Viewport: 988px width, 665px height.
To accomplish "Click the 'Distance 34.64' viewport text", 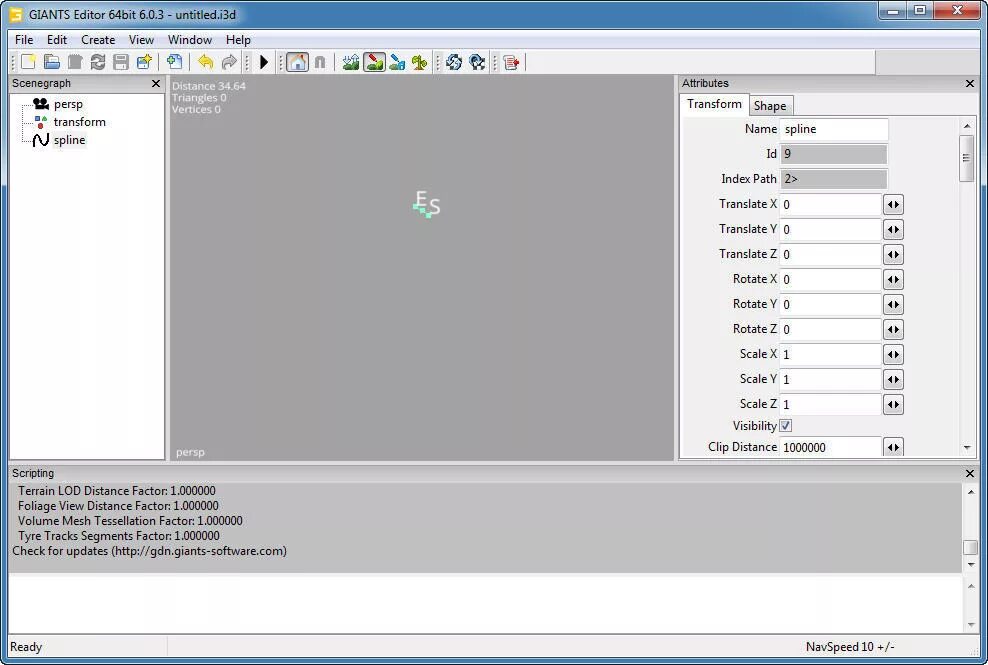I will coord(209,86).
